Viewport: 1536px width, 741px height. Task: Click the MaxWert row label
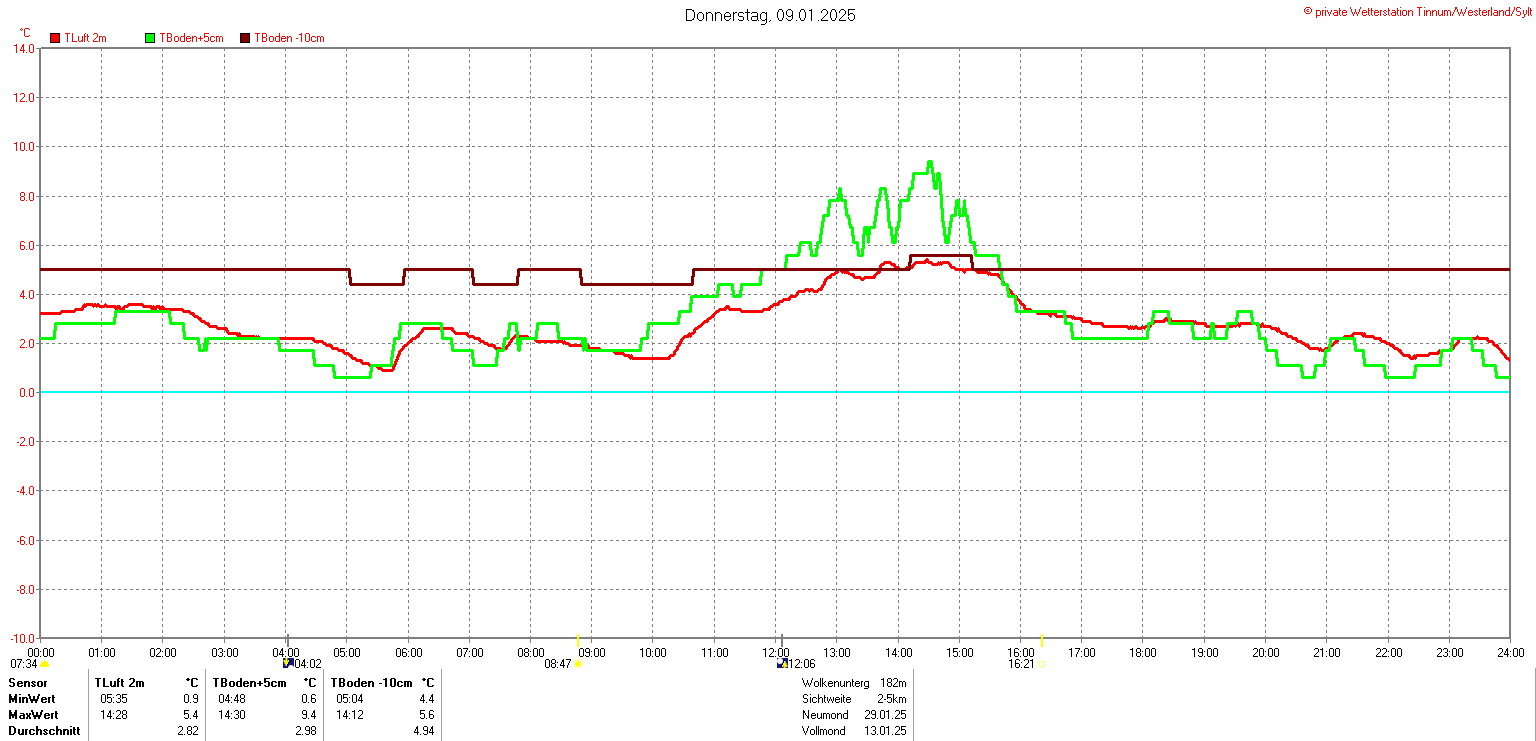click(33, 715)
